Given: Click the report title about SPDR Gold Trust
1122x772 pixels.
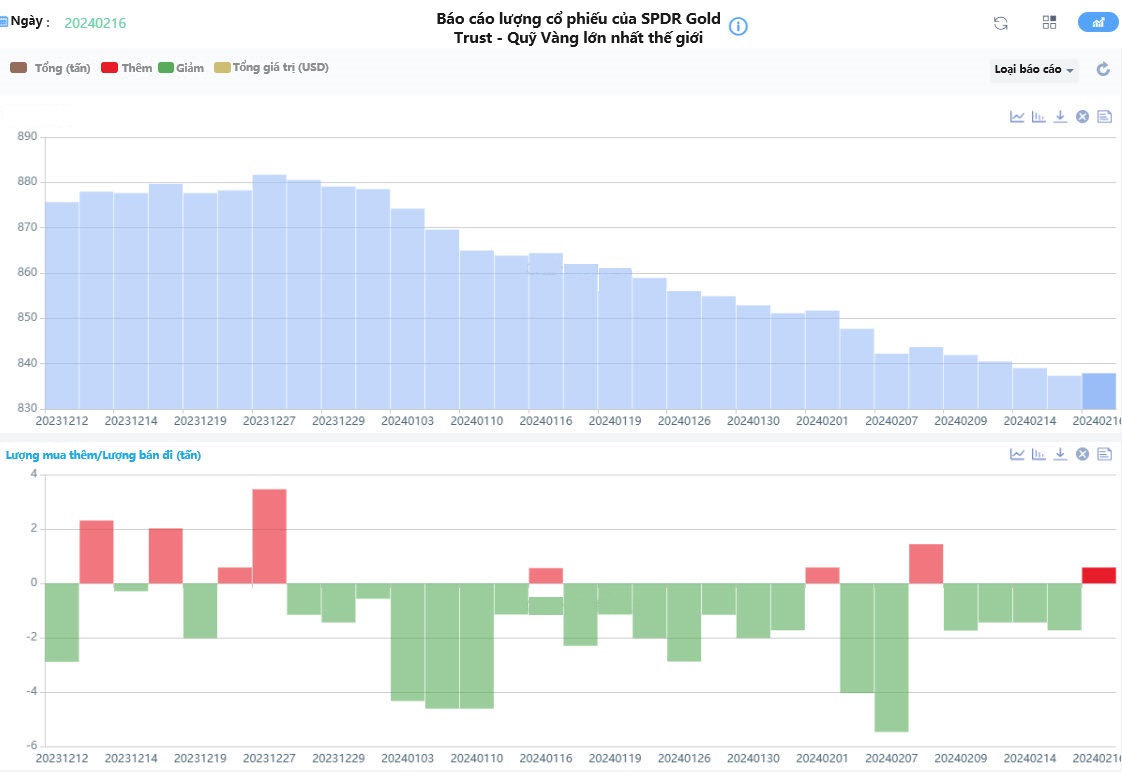Looking at the screenshot, I should pos(578,28).
